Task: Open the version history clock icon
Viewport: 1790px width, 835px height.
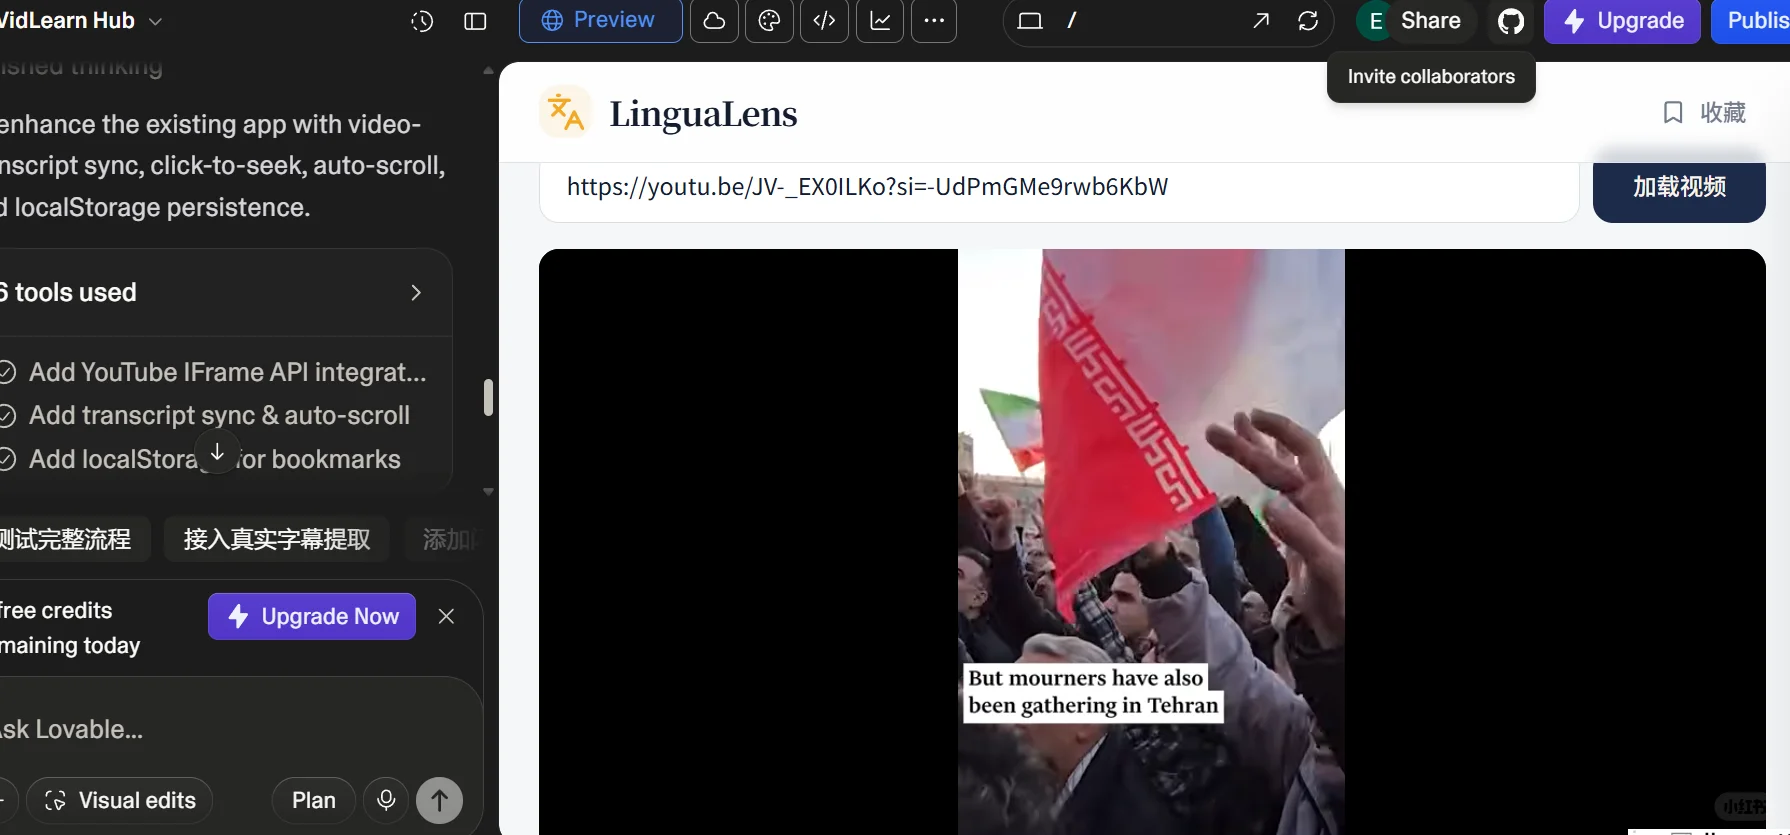Action: click(x=422, y=21)
